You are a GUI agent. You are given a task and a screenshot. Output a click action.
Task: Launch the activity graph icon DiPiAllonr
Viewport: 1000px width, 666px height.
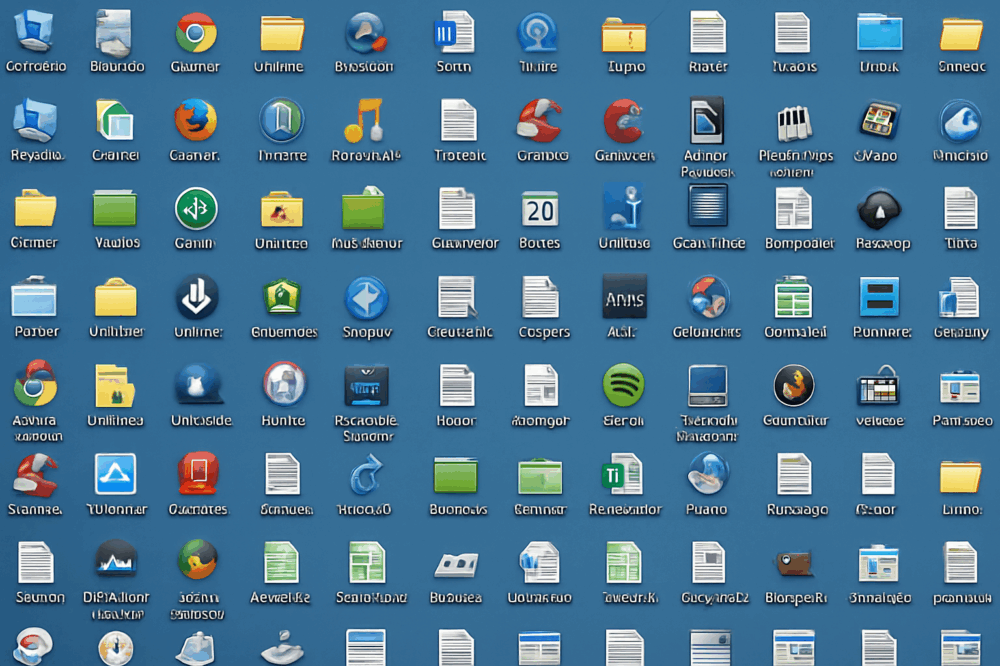click(115, 560)
